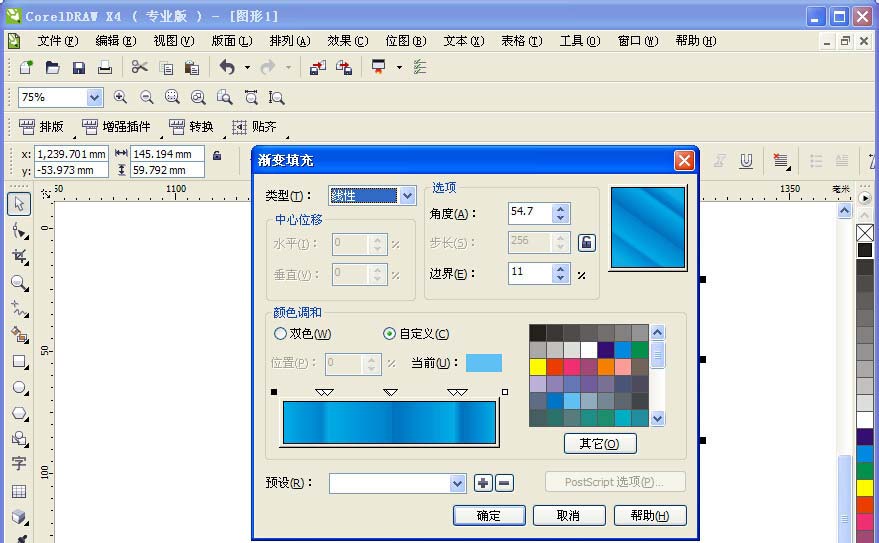Click the 取消 cancel button
The height and width of the screenshot is (543, 879).
pos(569,516)
